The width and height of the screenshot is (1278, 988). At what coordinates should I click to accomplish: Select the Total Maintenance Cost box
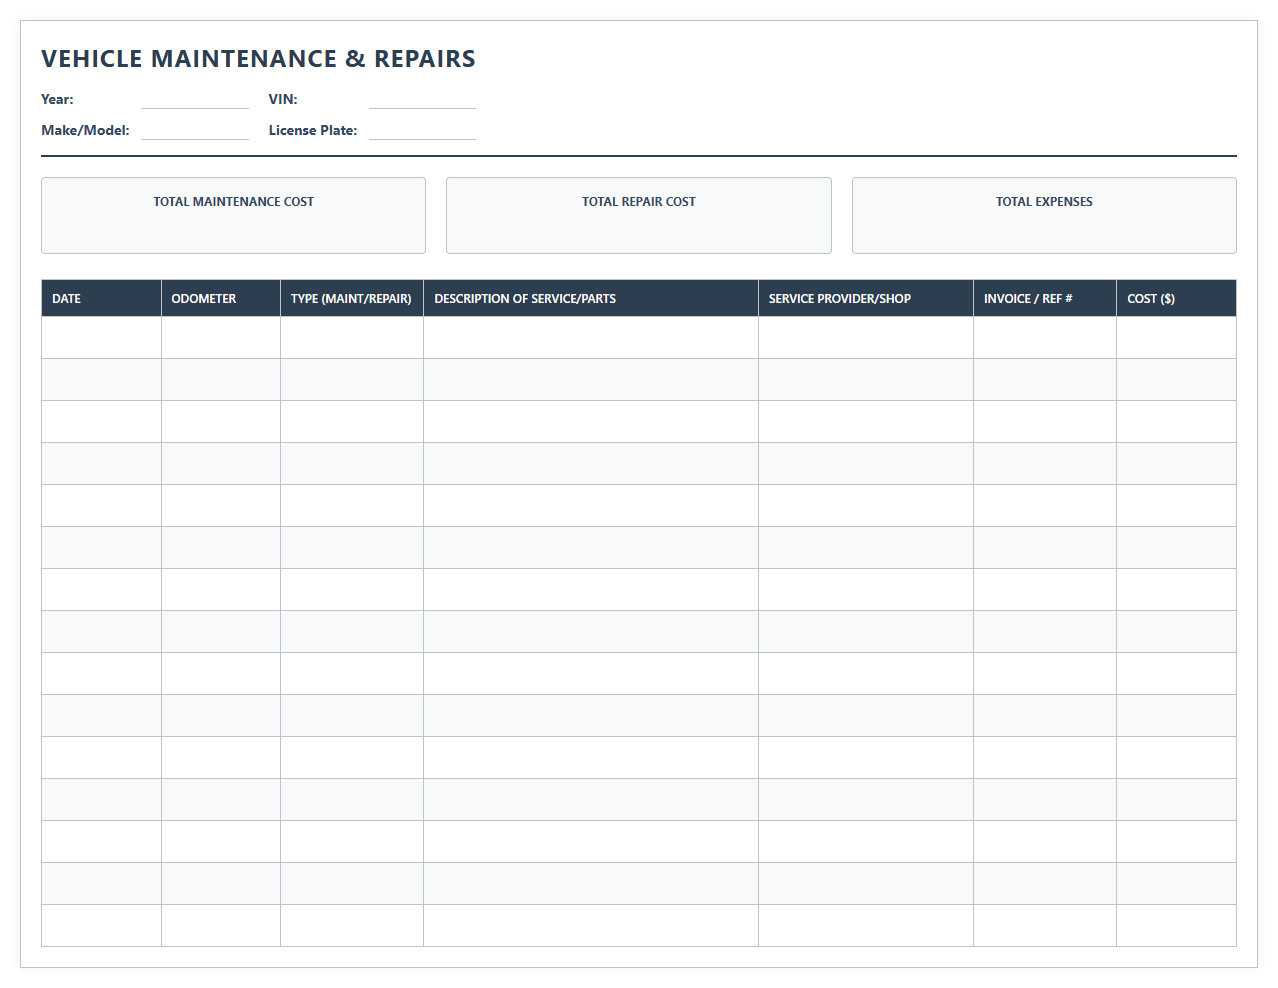point(233,215)
